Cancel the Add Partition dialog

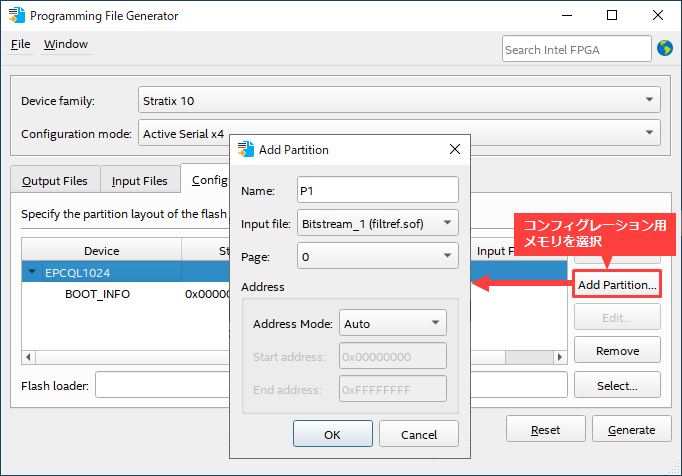tap(418, 434)
